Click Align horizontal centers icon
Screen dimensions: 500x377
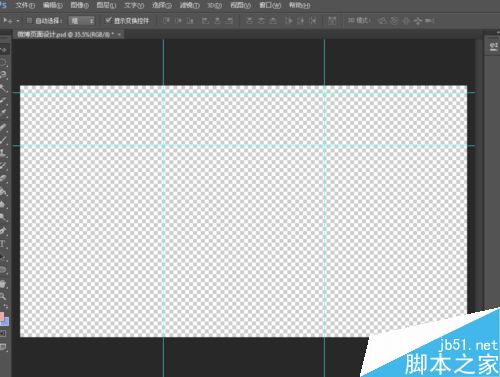pos(217,21)
